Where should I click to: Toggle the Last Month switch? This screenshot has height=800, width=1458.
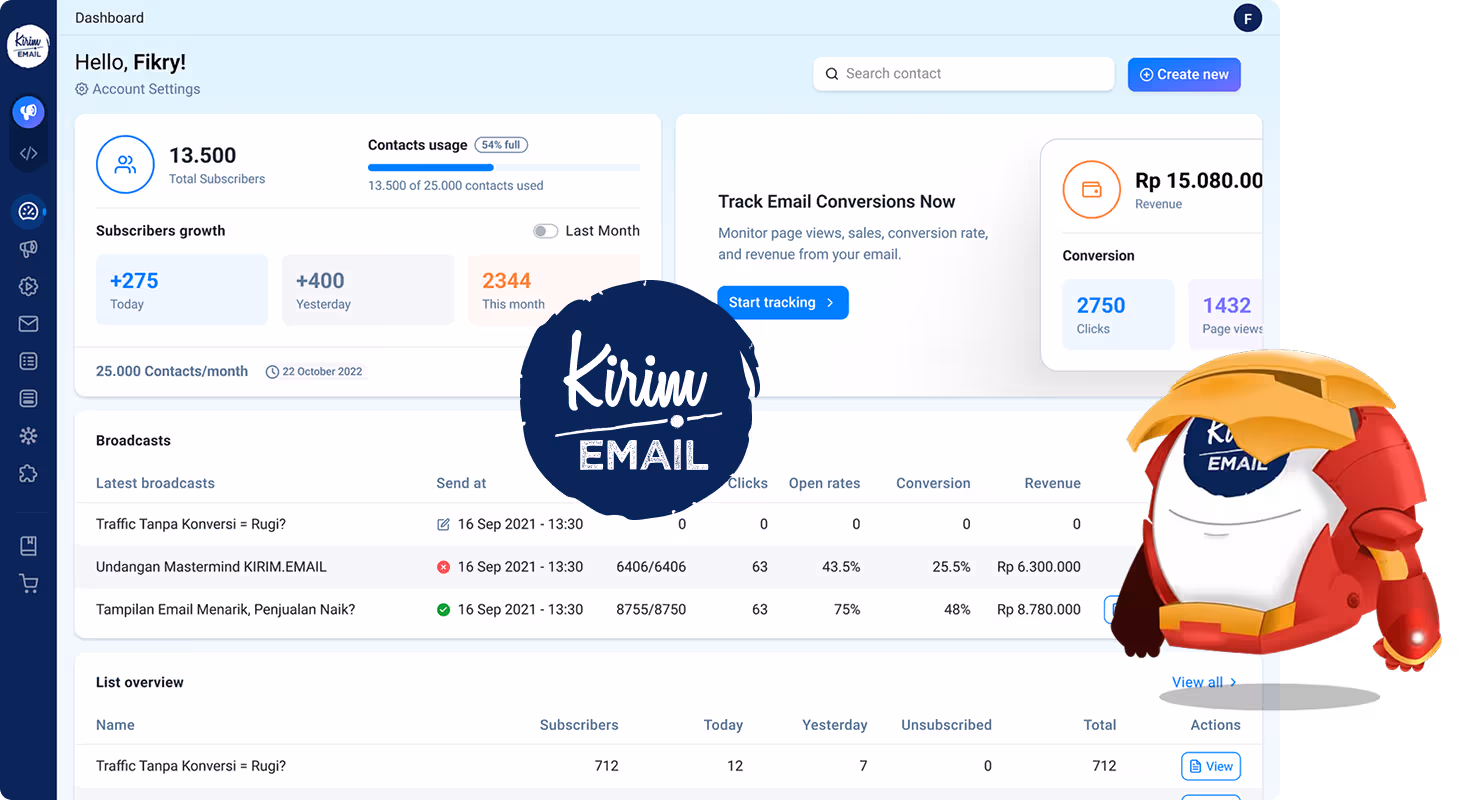[x=545, y=231]
